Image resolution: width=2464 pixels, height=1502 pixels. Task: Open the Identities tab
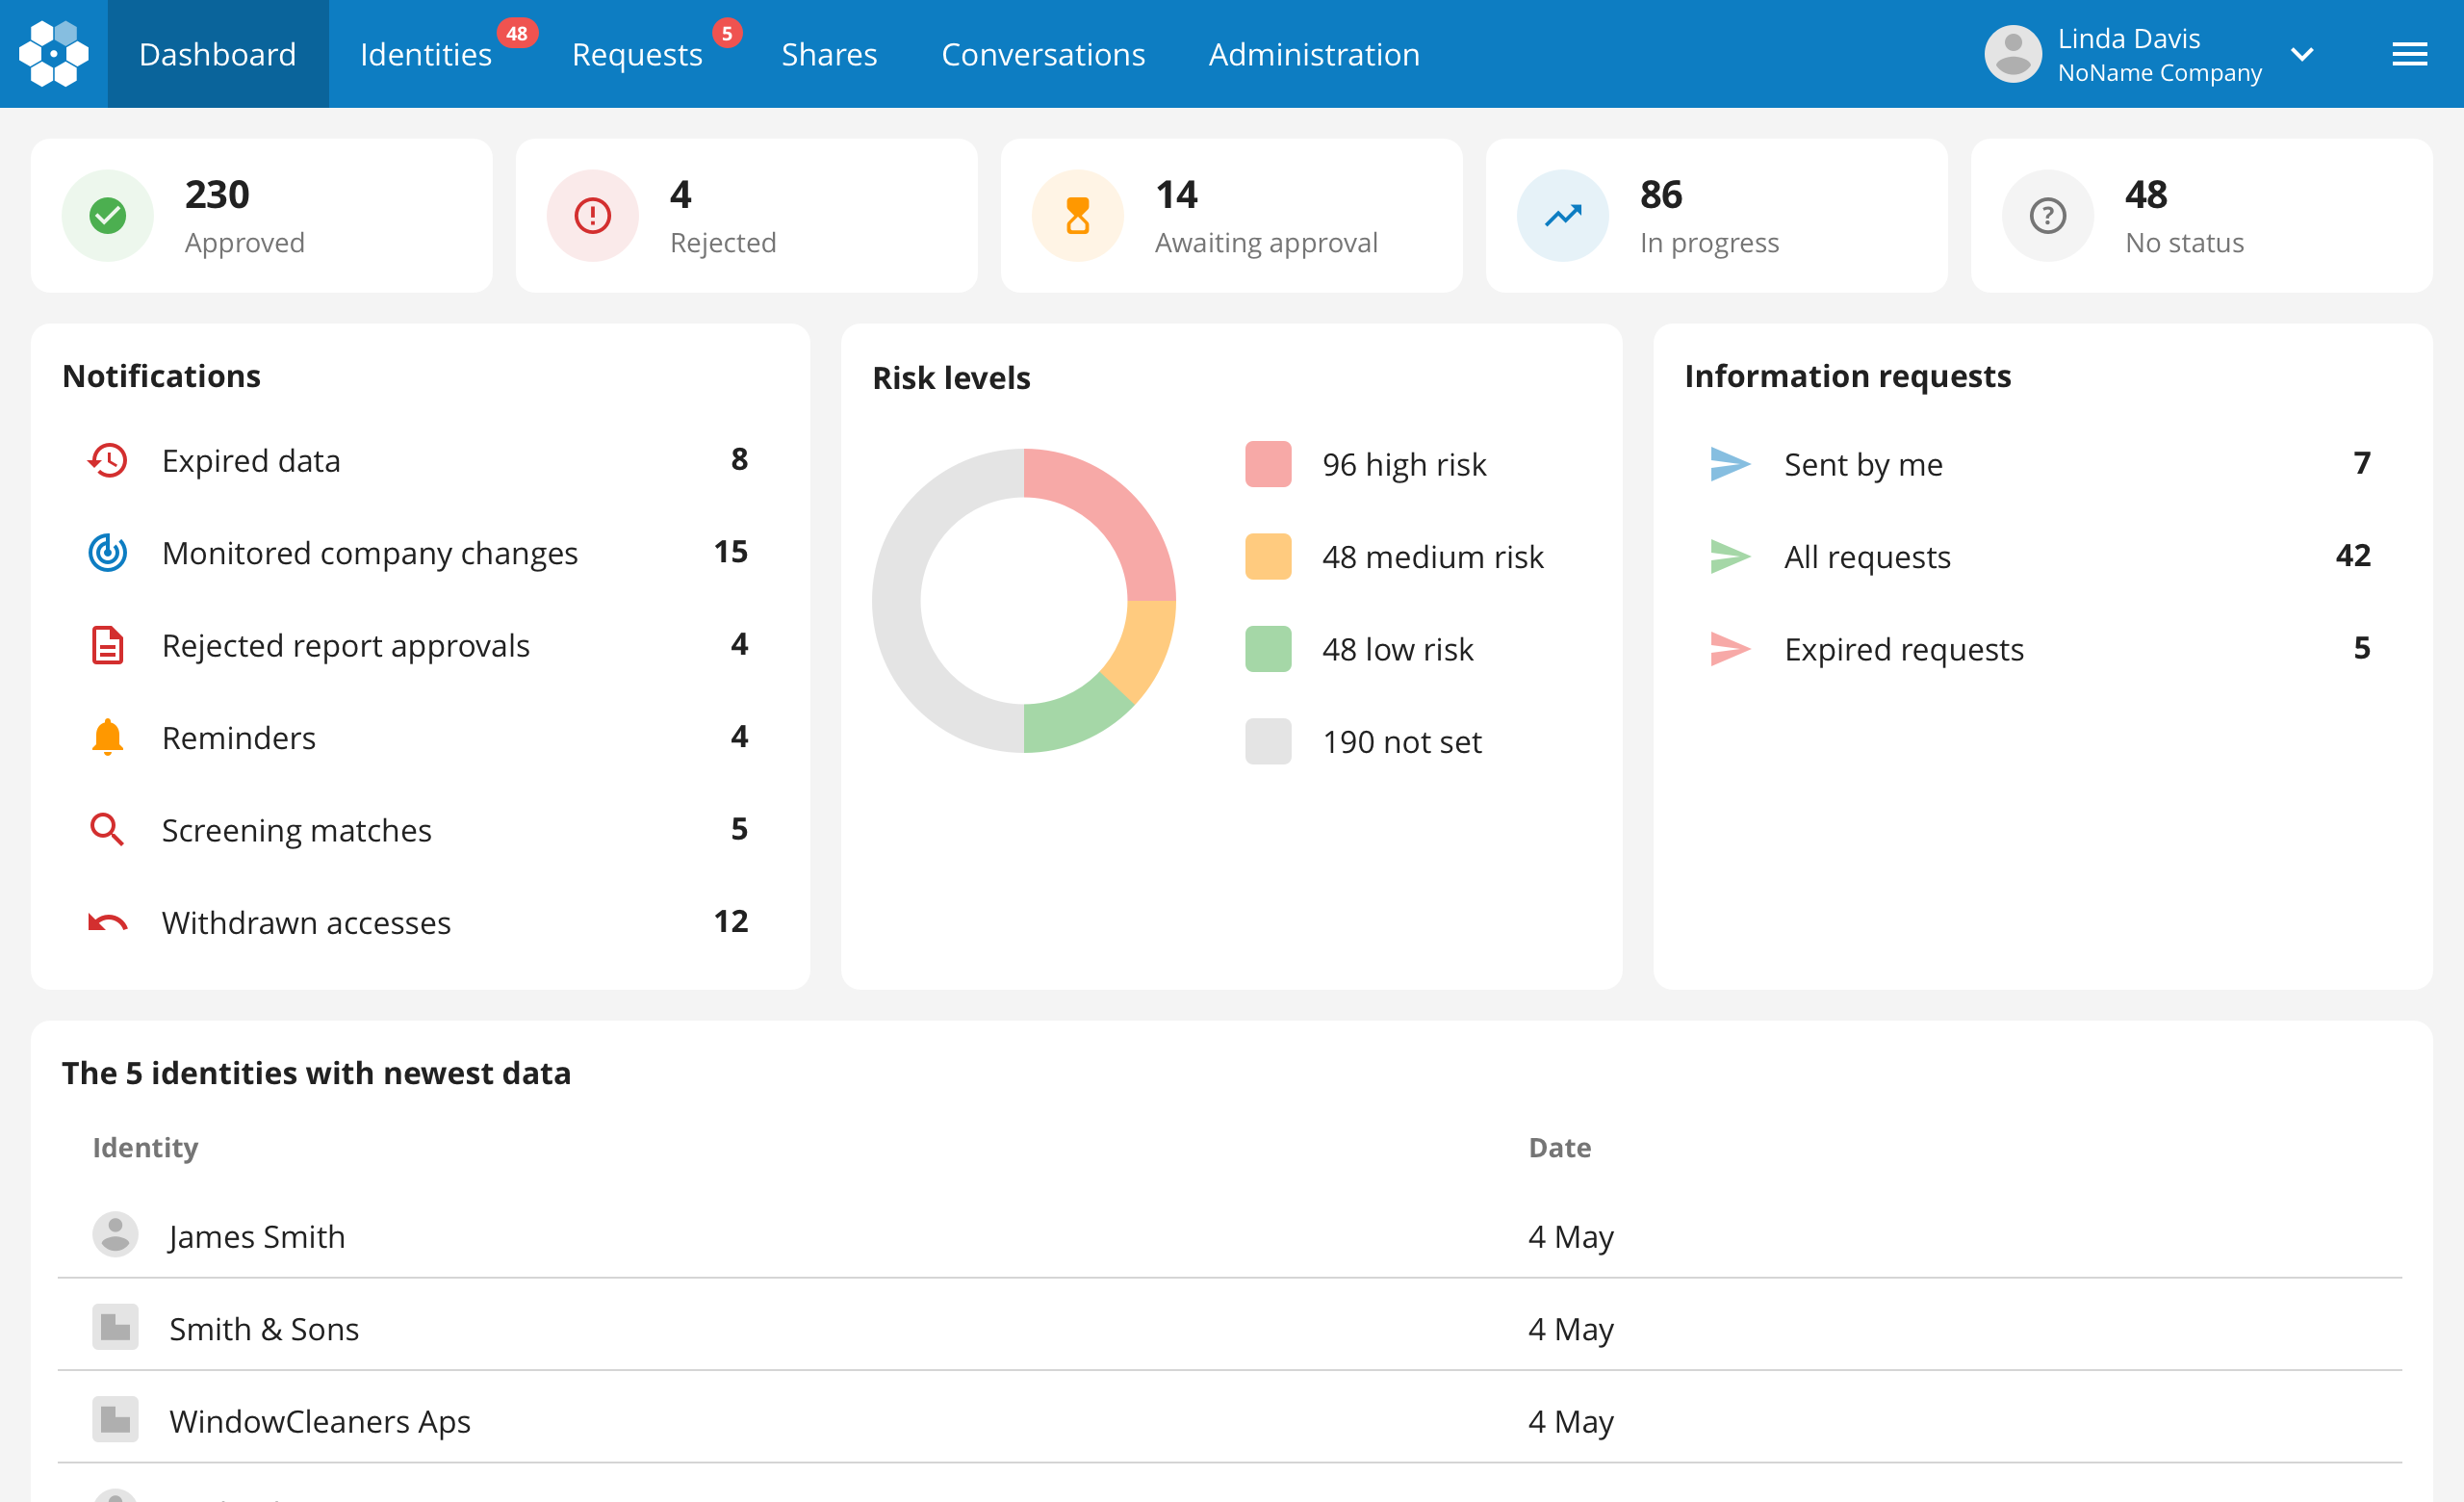tap(425, 54)
